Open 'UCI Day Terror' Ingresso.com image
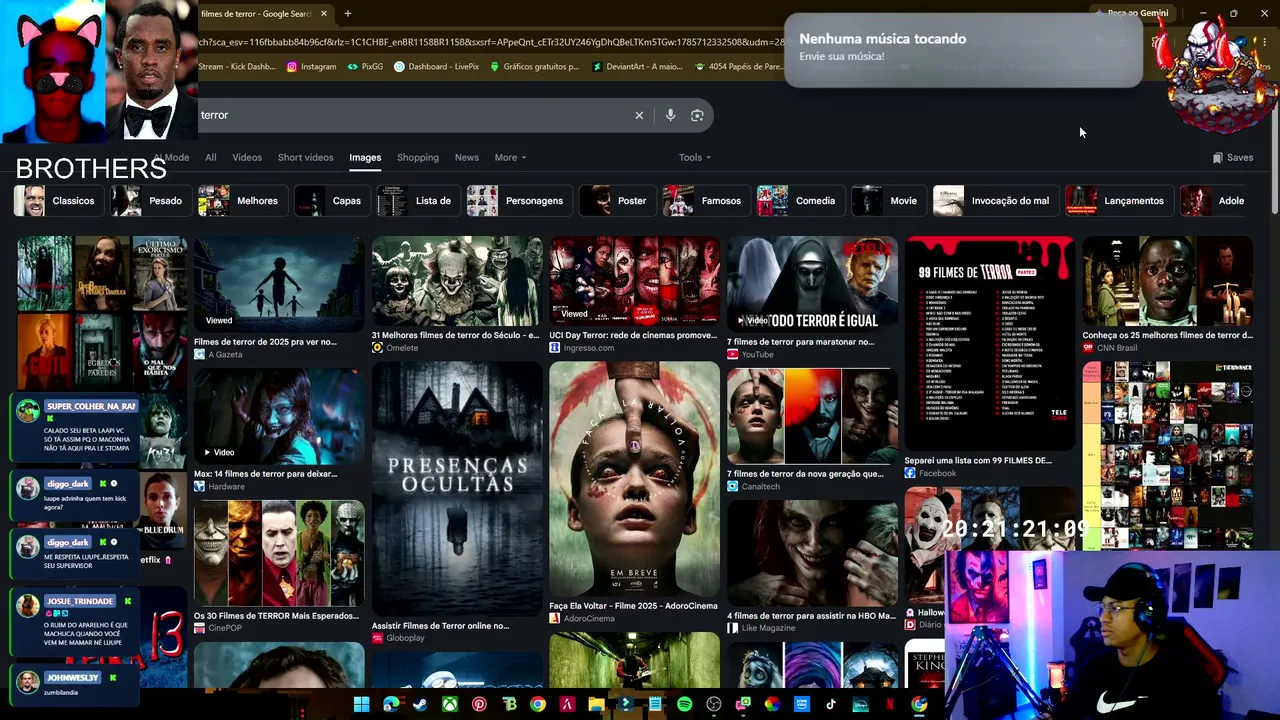1280x720 pixels. click(x=634, y=280)
